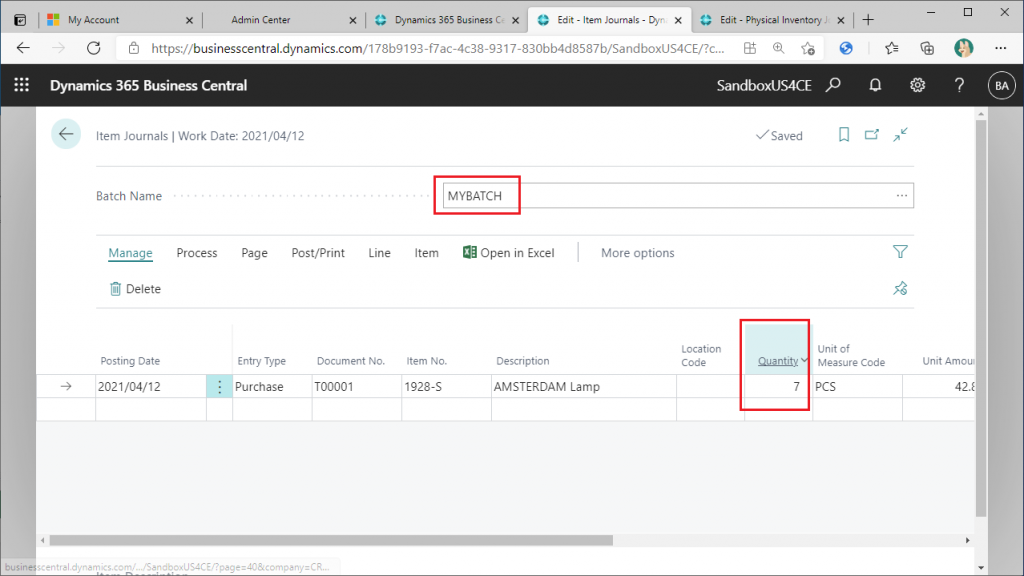Viewport: 1024px width, 576px height.
Task: Open in Excel
Action: [x=509, y=253]
